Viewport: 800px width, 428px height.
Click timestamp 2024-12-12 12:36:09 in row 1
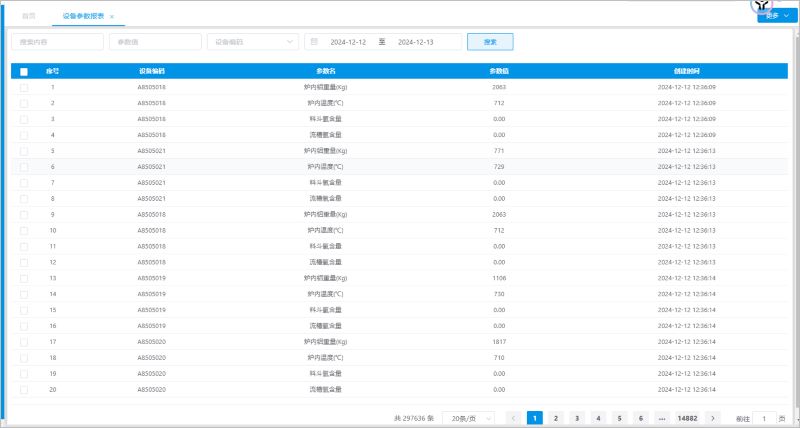point(686,87)
